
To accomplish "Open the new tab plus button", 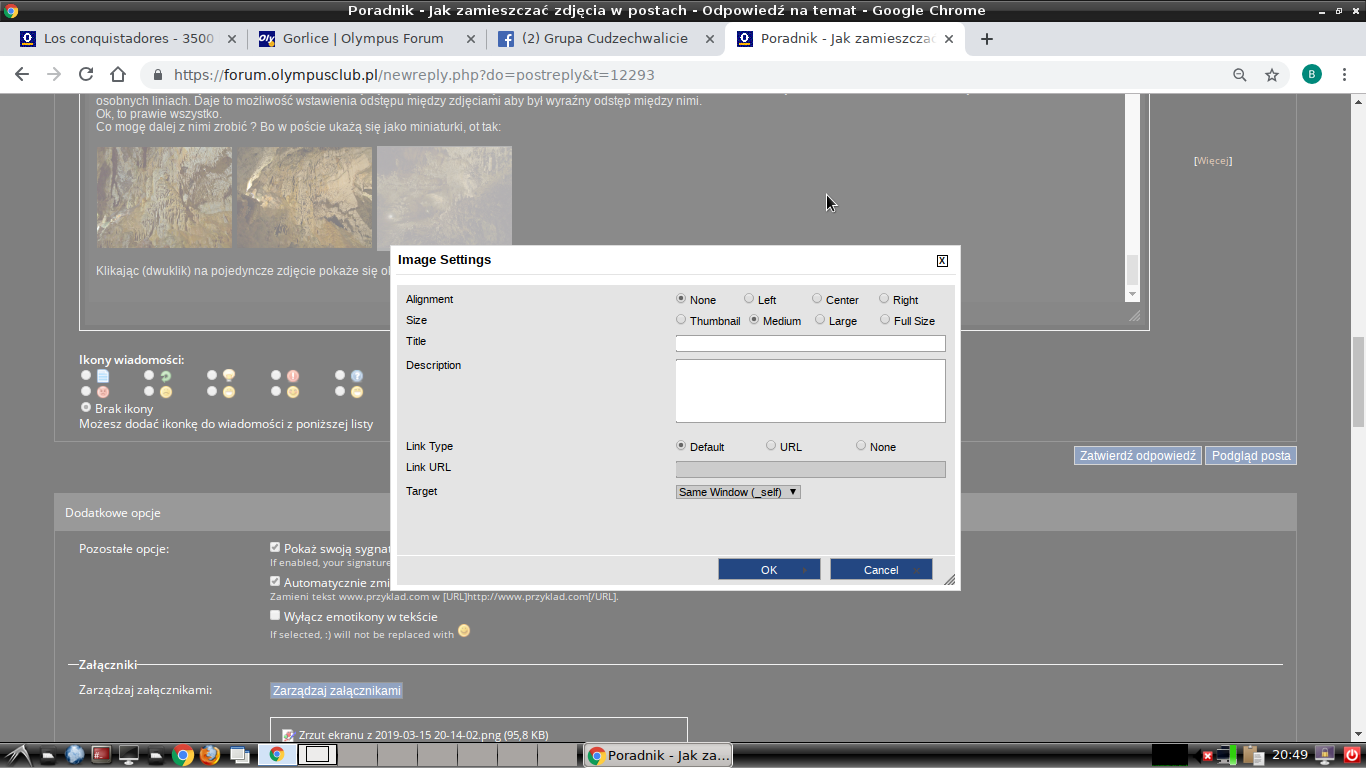I will pyautogui.click(x=986, y=39).
